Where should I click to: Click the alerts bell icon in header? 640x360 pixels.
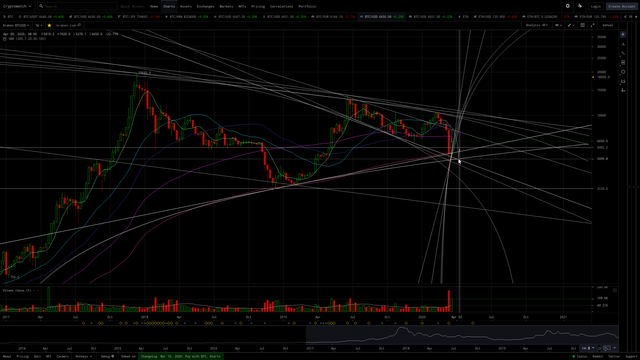coord(580,6)
